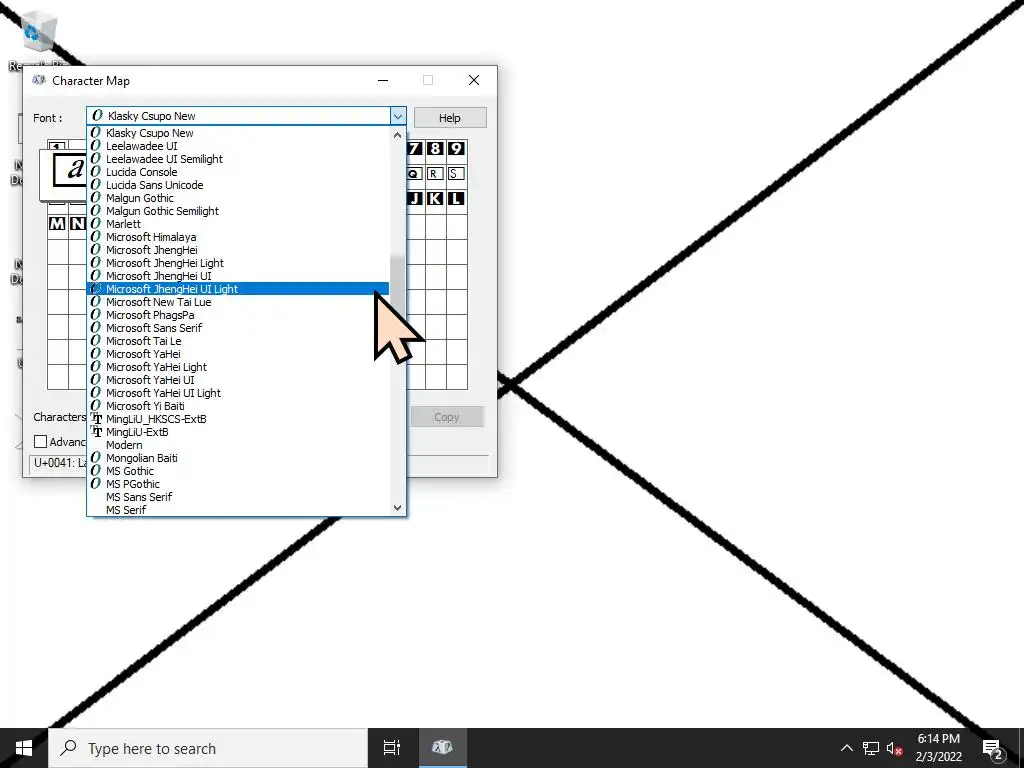Viewport: 1024px width, 768px height.
Task: Select character K in grid
Action: click(x=435, y=199)
